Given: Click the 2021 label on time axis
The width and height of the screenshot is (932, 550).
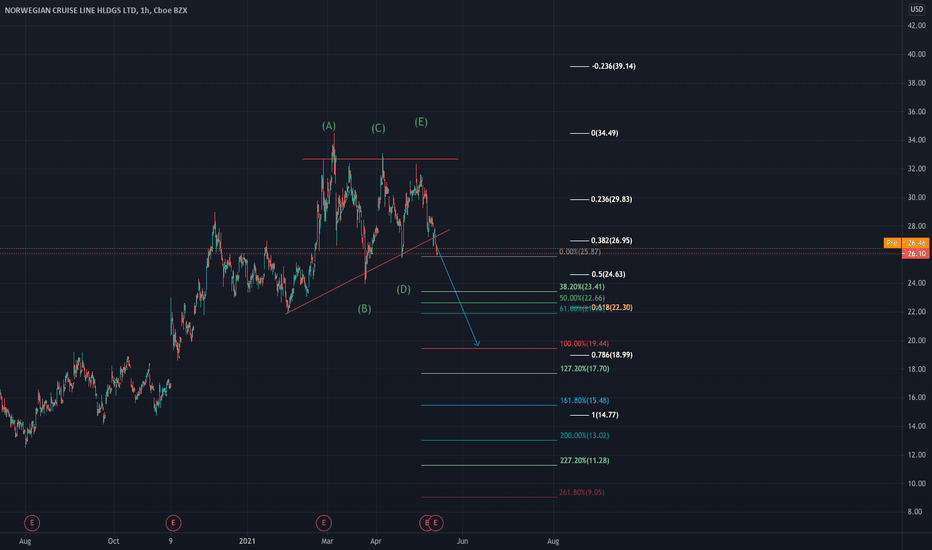Looking at the screenshot, I should pyautogui.click(x=247, y=541).
